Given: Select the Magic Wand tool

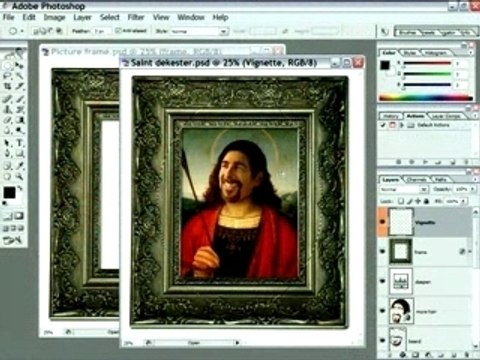Looking at the screenshot, I should (19, 76).
